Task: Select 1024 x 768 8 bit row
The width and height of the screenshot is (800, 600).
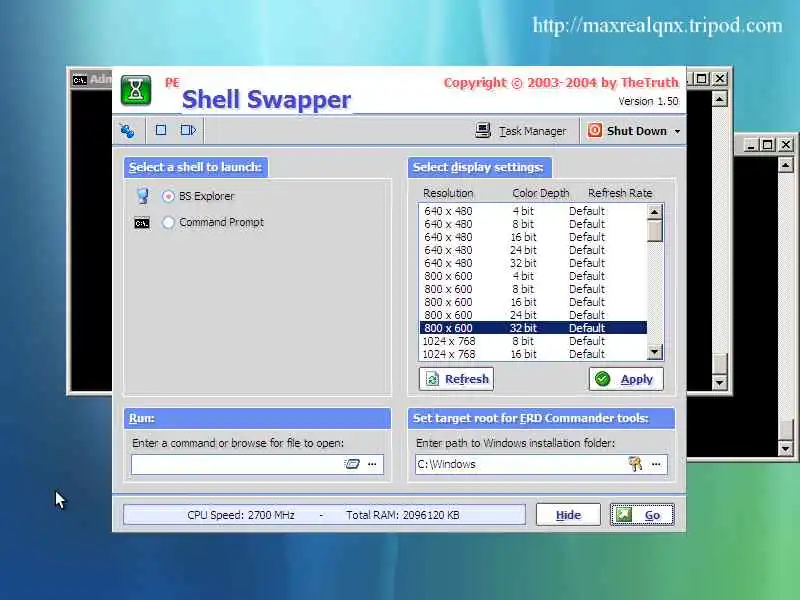Action: 533,341
